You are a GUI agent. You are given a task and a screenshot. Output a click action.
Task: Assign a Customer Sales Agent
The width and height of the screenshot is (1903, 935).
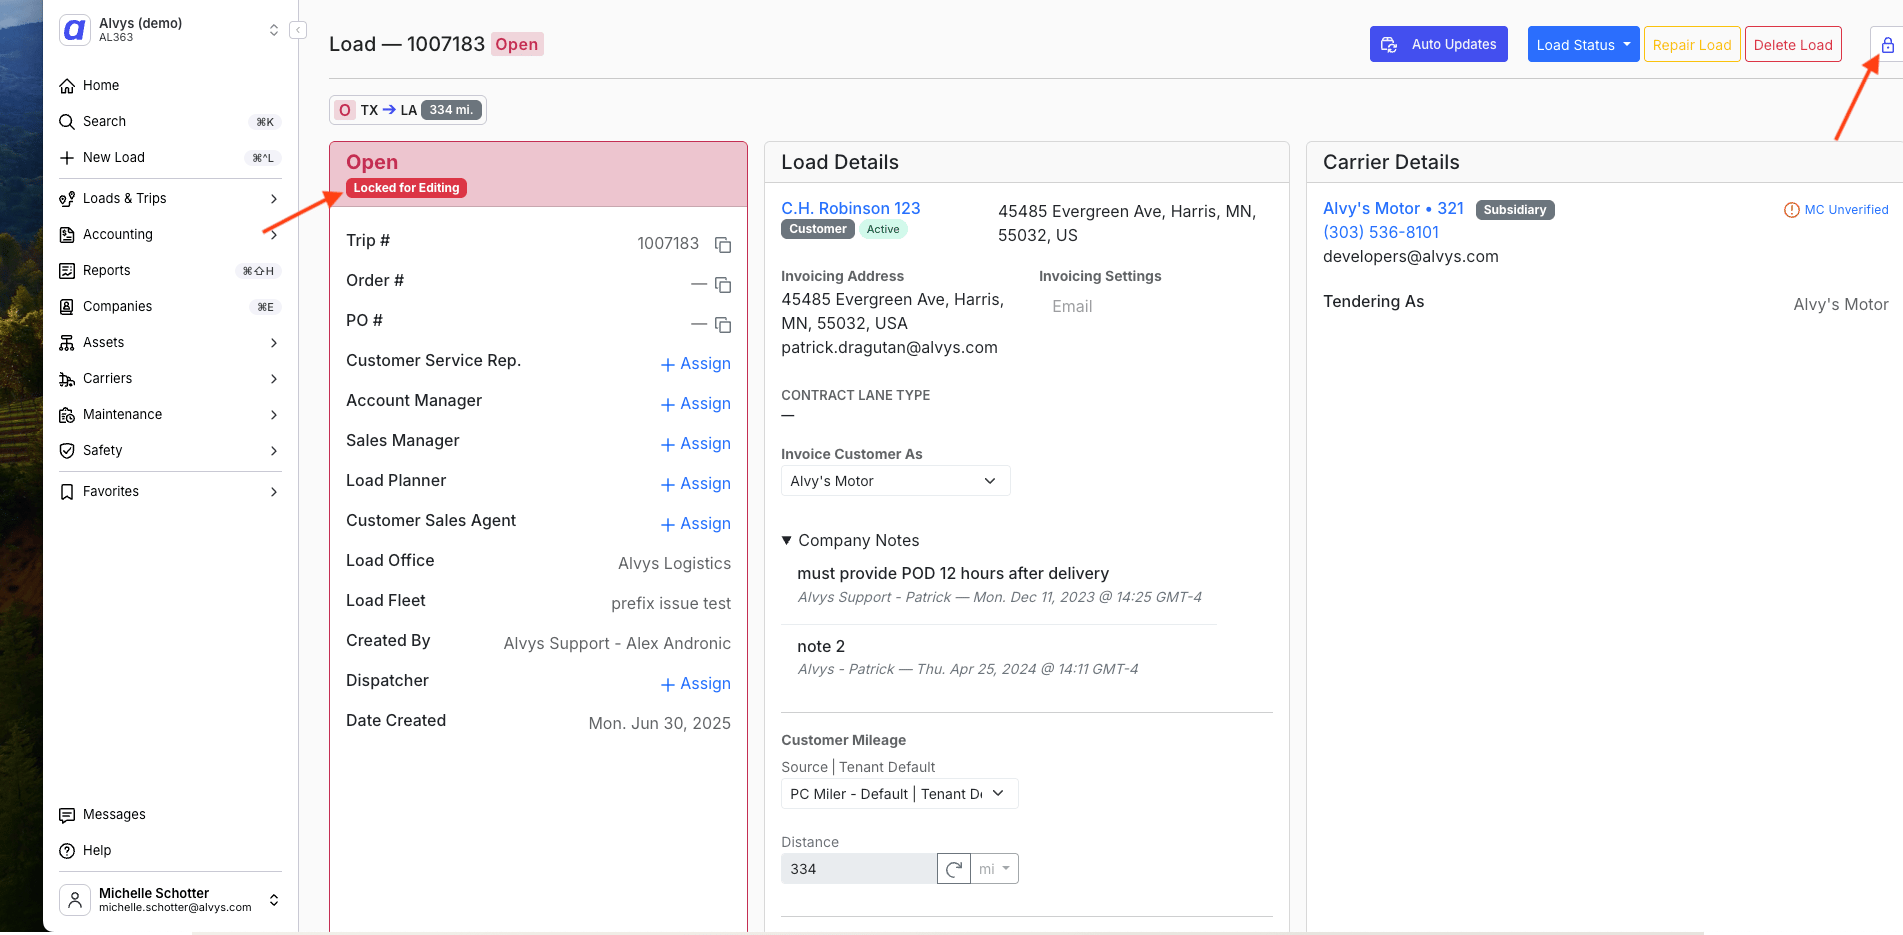(696, 524)
